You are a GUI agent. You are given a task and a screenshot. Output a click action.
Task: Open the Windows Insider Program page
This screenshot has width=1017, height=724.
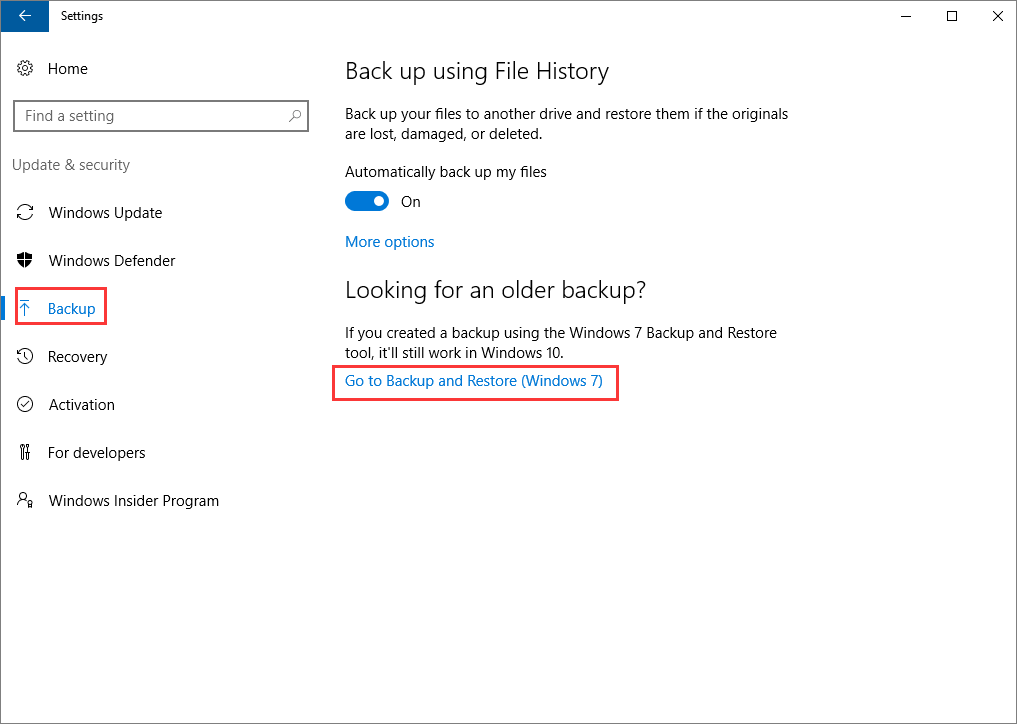[x=133, y=500]
